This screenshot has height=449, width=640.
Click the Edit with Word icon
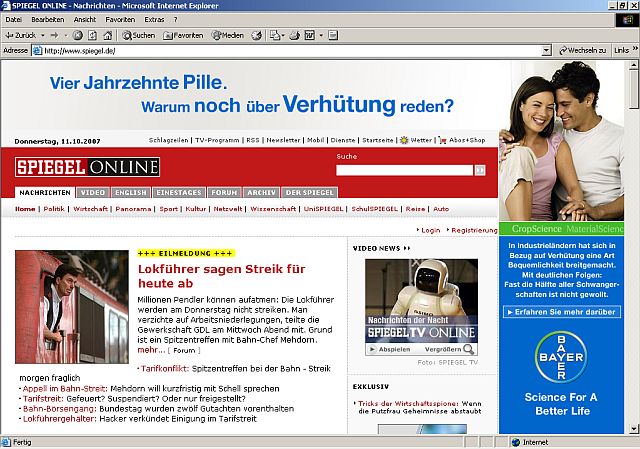(309, 36)
